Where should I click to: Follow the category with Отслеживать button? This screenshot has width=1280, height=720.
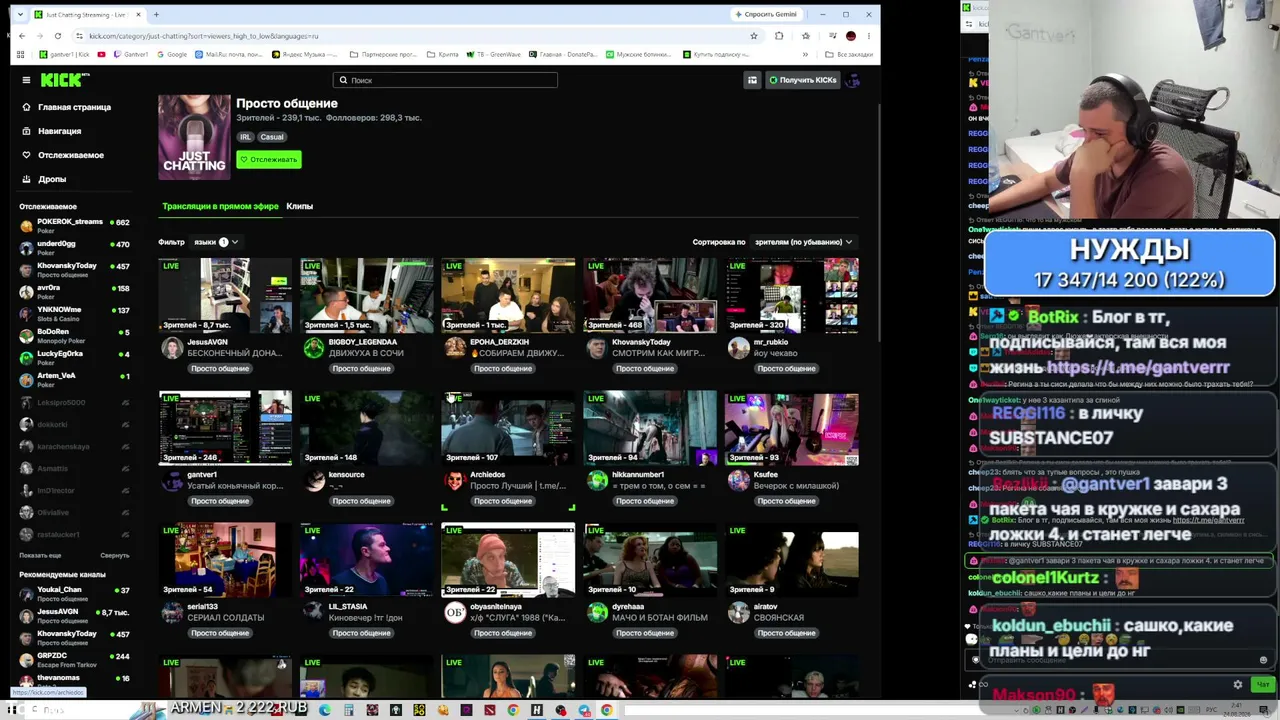268,159
